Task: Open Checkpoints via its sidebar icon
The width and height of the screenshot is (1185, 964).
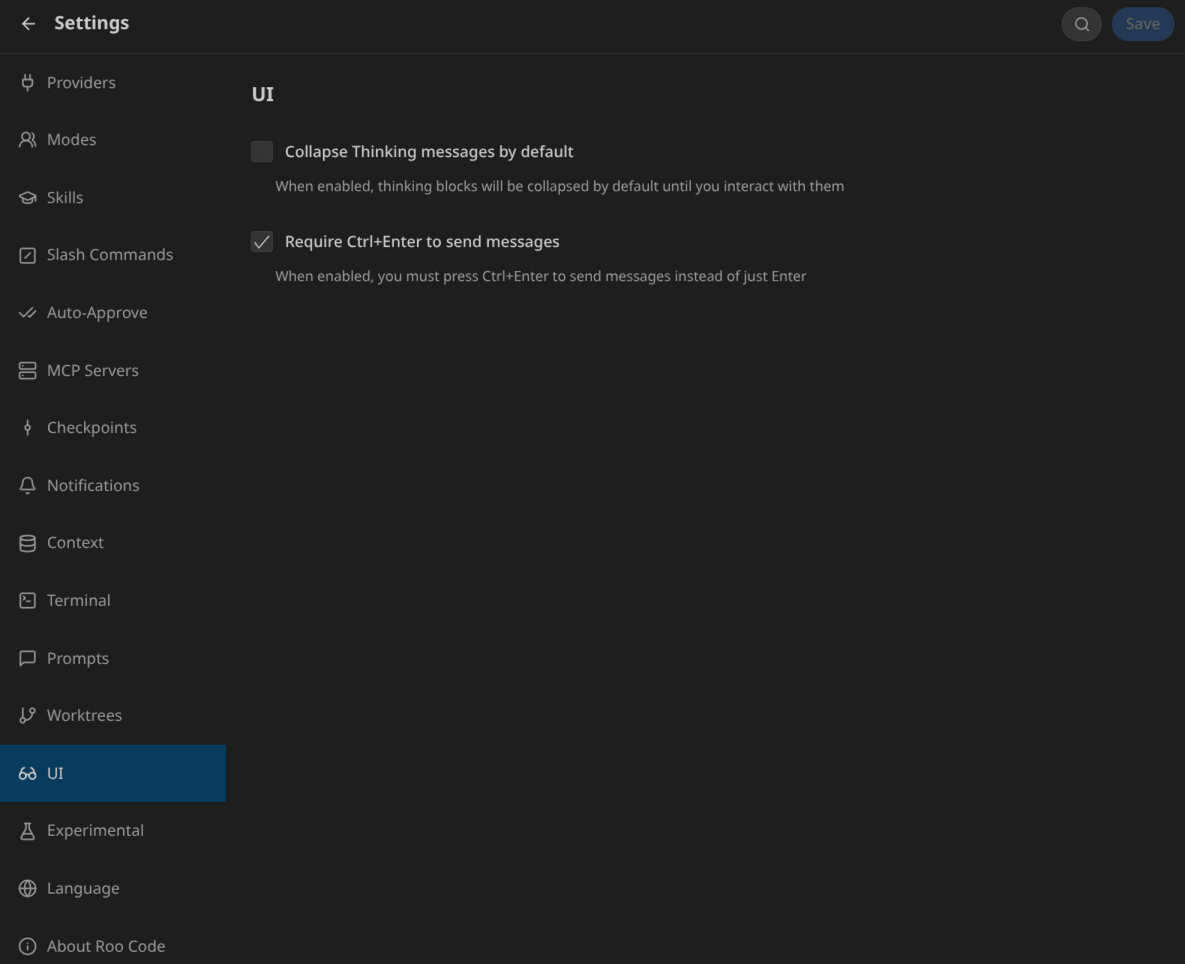Action: pos(27,427)
